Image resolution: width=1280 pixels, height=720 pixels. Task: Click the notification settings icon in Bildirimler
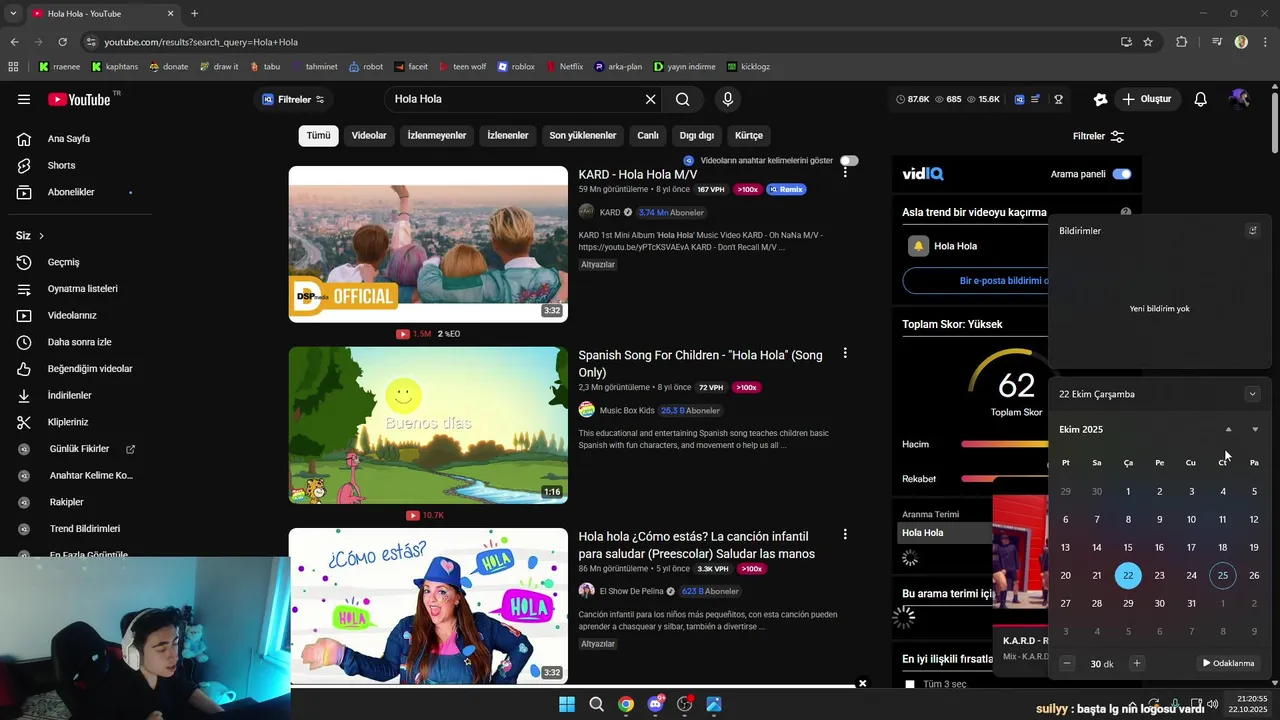1252,230
